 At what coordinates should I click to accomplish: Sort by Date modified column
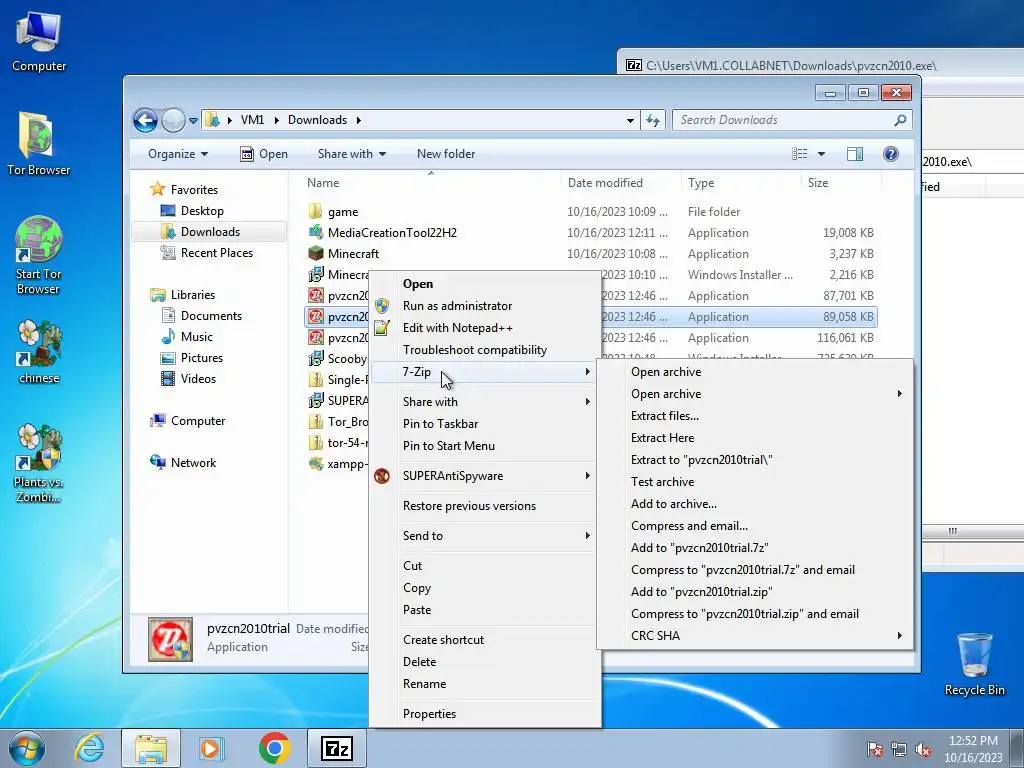[620, 183]
